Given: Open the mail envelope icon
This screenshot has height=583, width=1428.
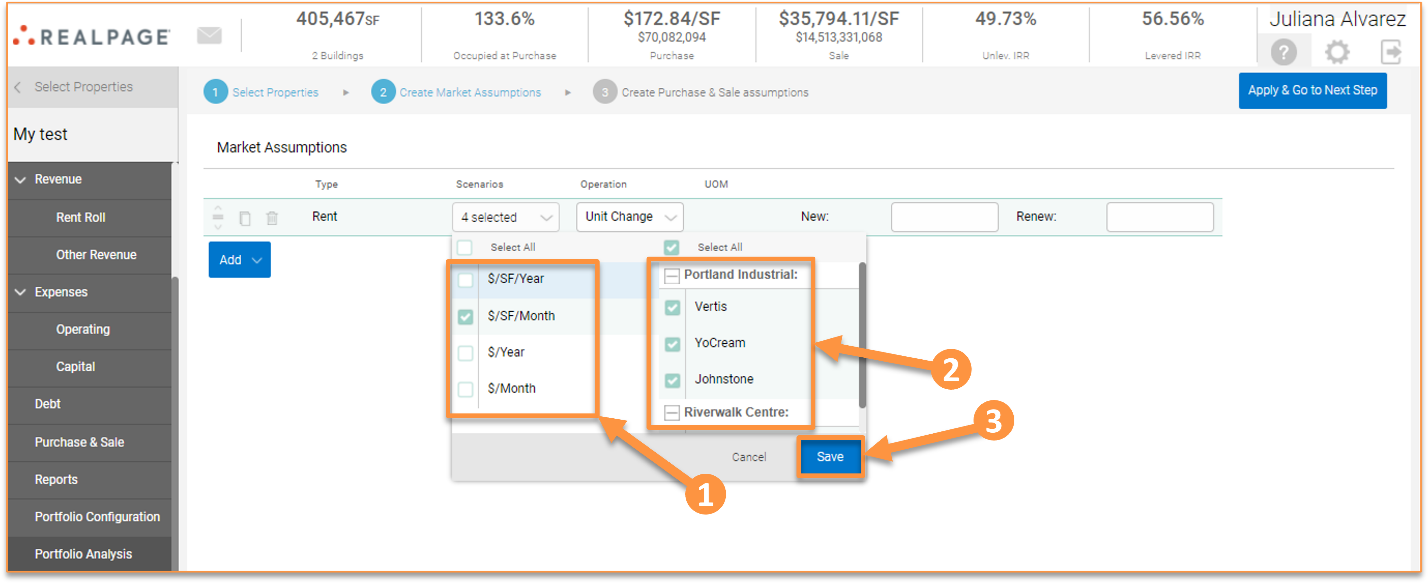Looking at the screenshot, I should point(209,36).
